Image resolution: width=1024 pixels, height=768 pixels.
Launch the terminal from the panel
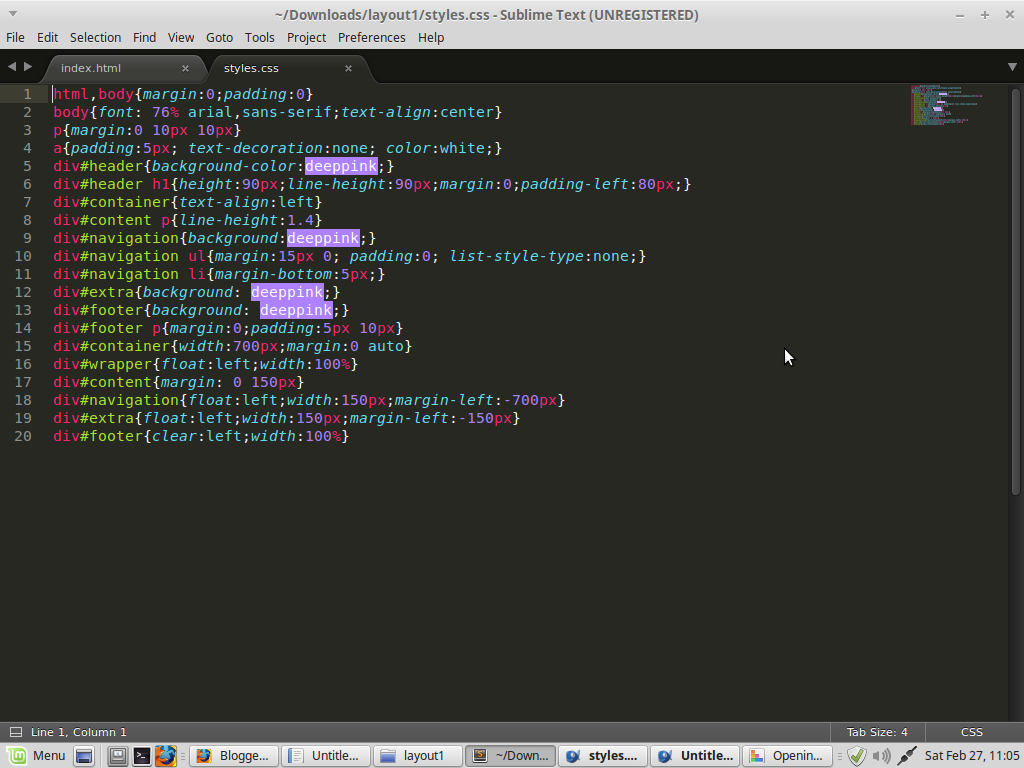[142, 756]
